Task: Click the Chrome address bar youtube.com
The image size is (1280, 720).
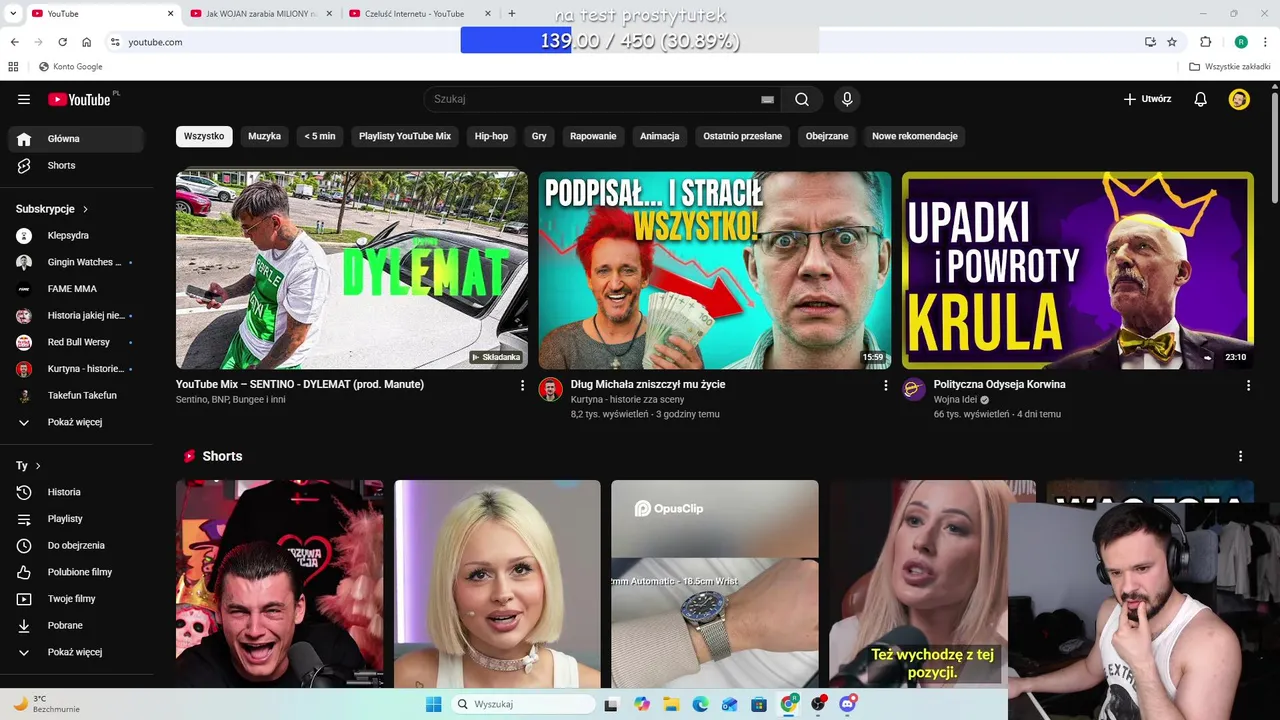Action: click(x=155, y=42)
